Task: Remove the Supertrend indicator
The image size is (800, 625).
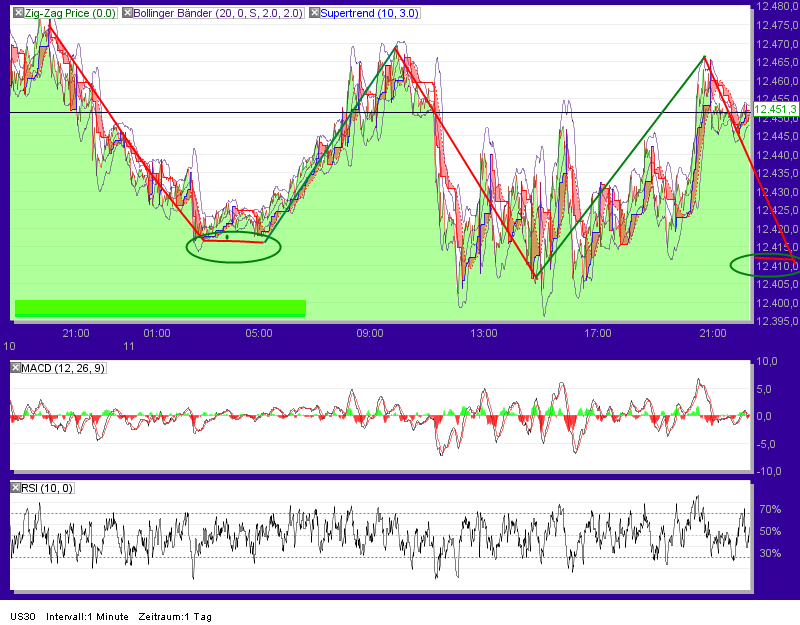Action: click(314, 13)
